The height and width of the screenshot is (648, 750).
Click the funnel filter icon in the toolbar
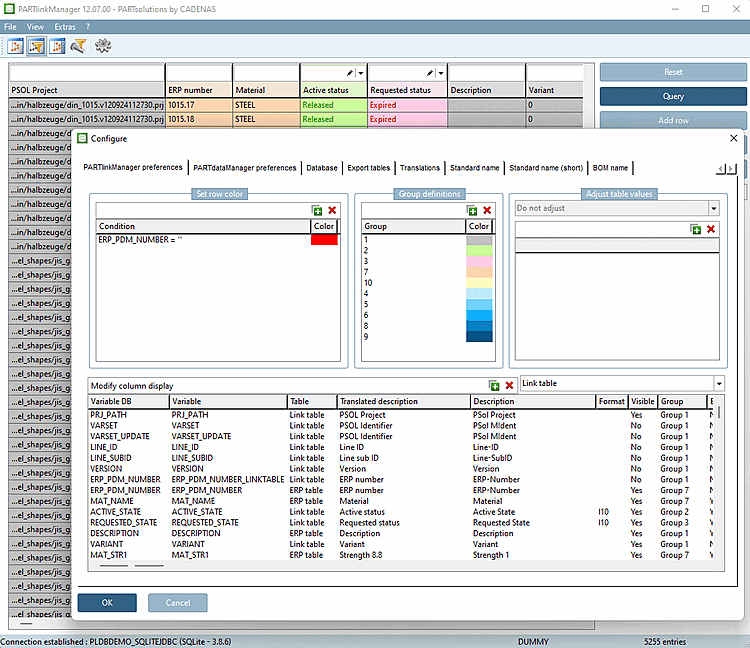tap(78, 46)
